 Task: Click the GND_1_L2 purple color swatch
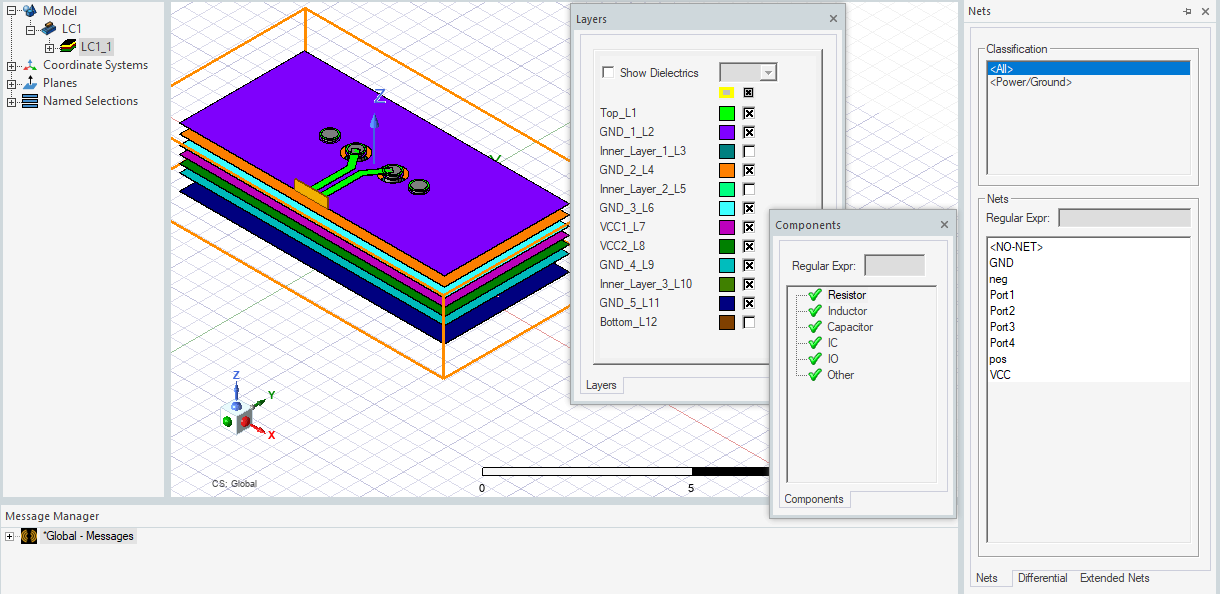(727, 132)
